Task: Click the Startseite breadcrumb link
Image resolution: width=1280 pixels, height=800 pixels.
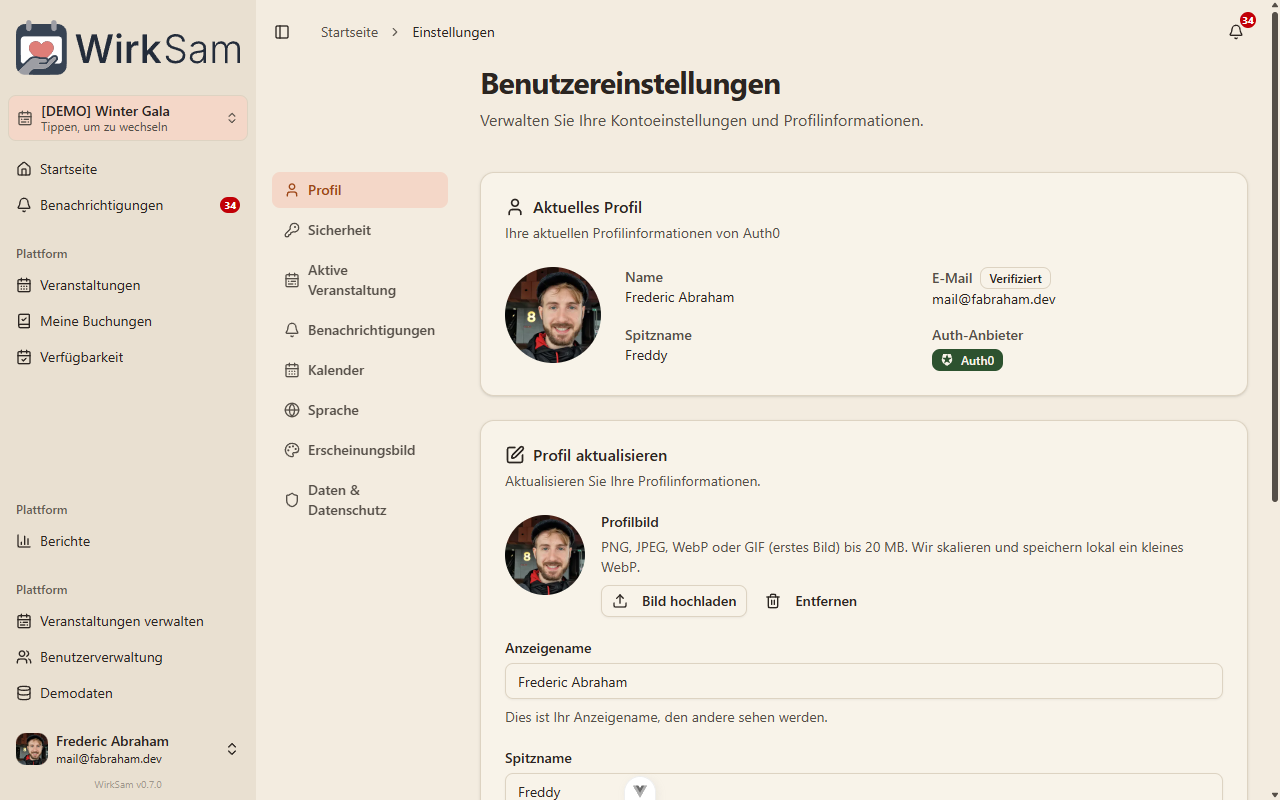Action: [x=349, y=32]
